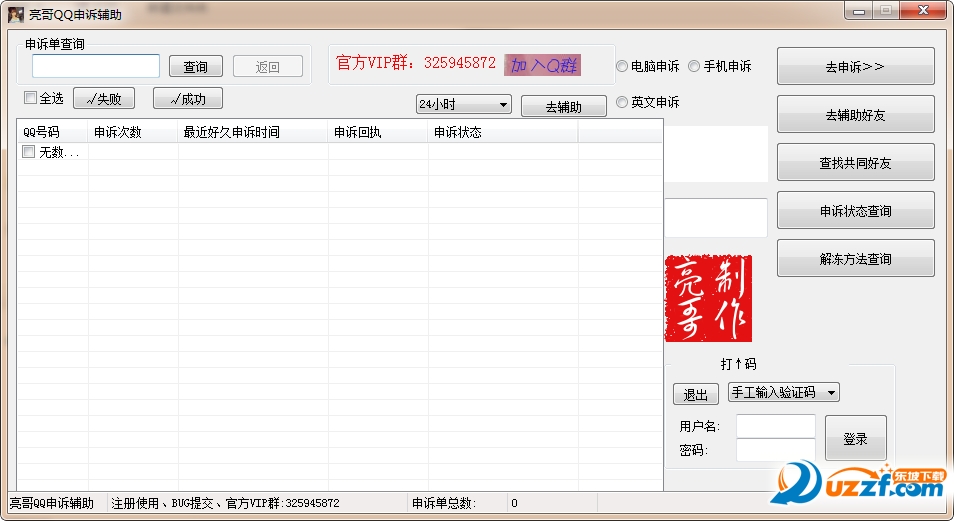Sort by the QQ号码 column header
Image resolution: width=954 pixels, height=521 pixels.
pyautogui.click(x=53, y=132)
